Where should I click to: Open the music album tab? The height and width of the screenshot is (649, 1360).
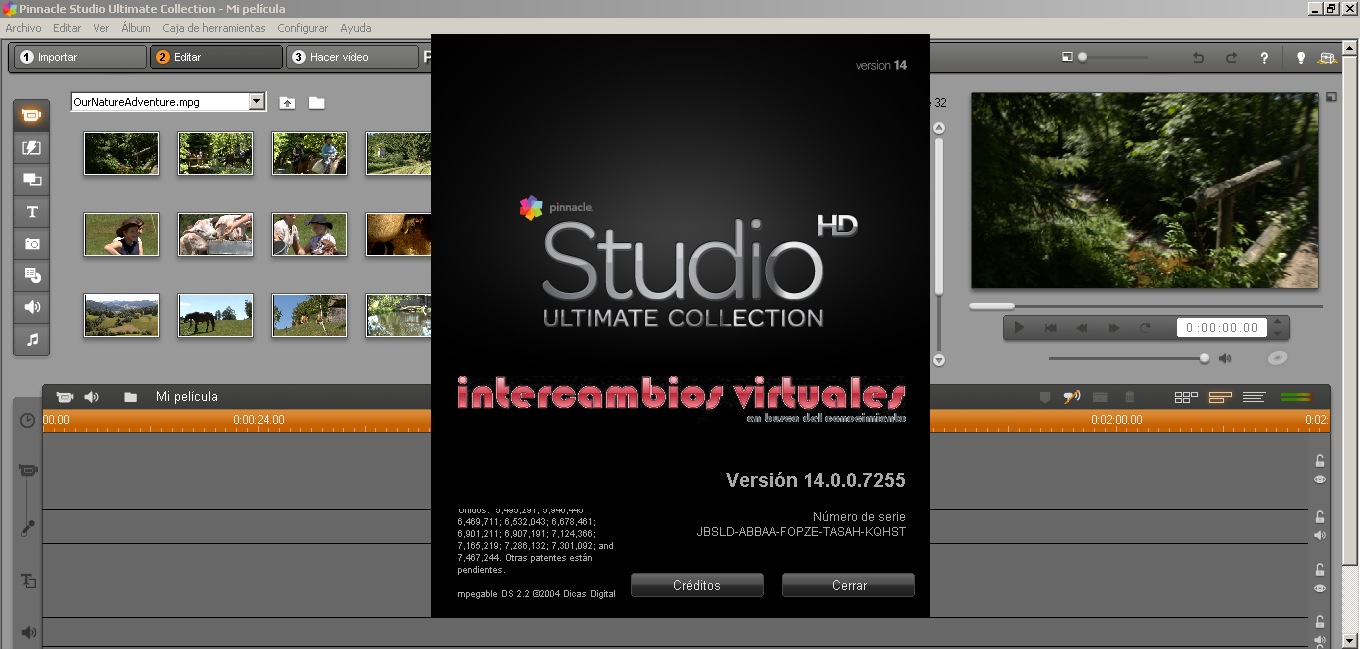pos(32,340)
